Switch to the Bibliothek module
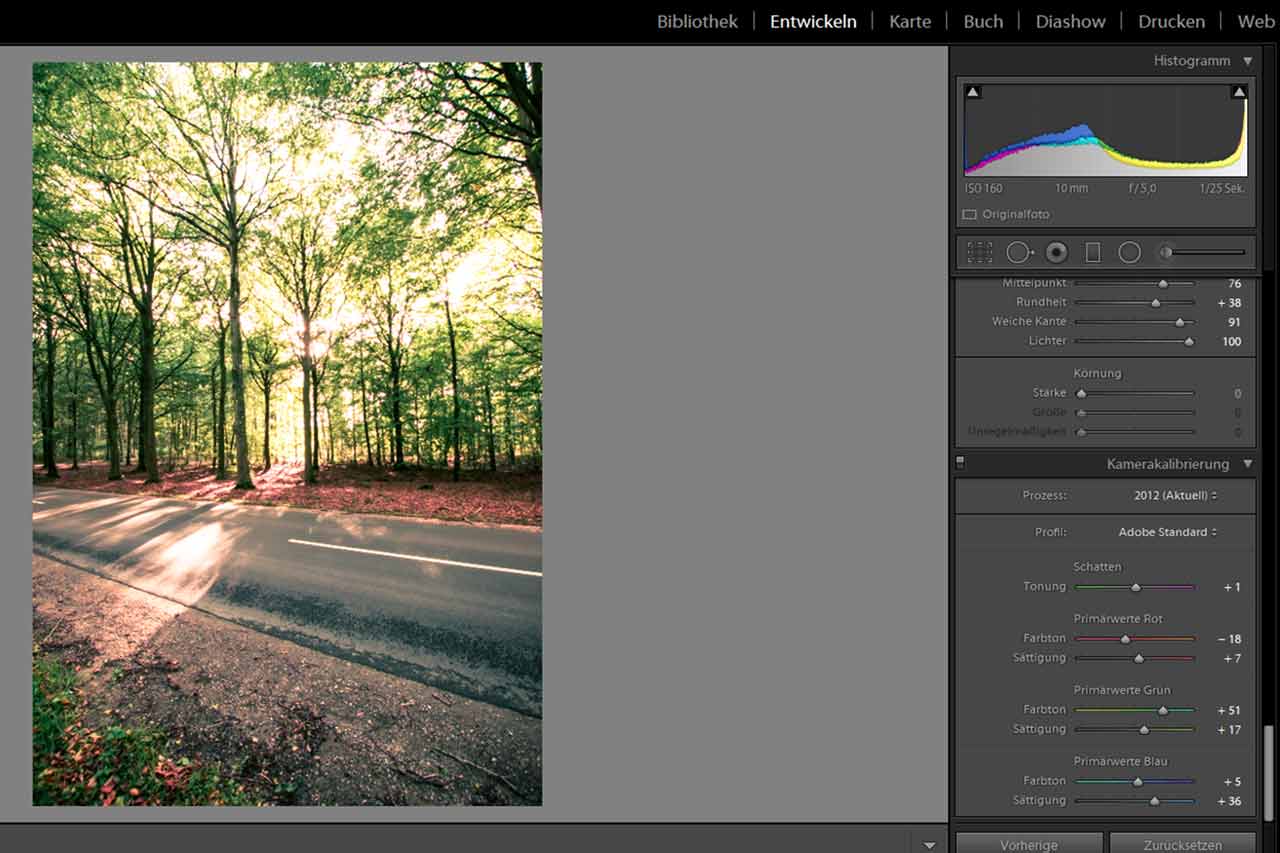The height and width of the screenshot is (853, 1280). pos(697,21)
